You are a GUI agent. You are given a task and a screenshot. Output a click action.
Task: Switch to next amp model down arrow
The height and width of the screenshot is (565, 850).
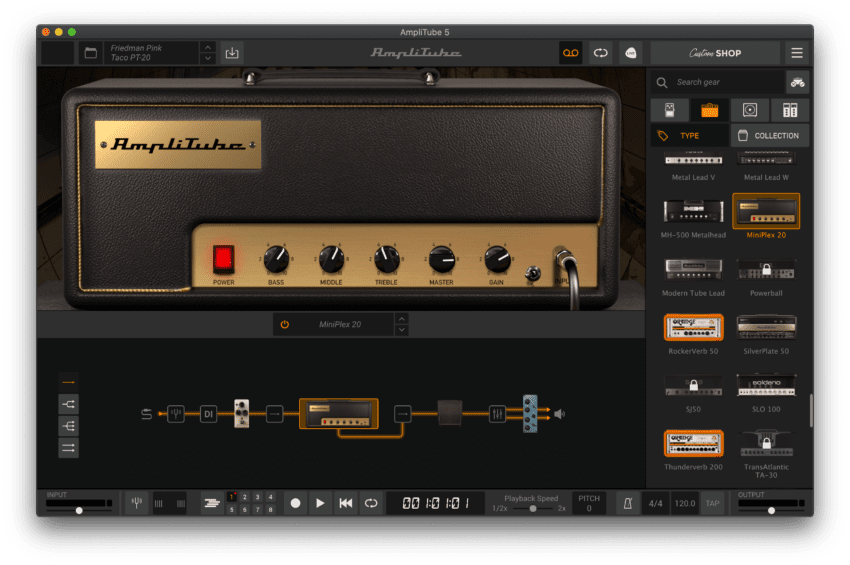point(402,330)
